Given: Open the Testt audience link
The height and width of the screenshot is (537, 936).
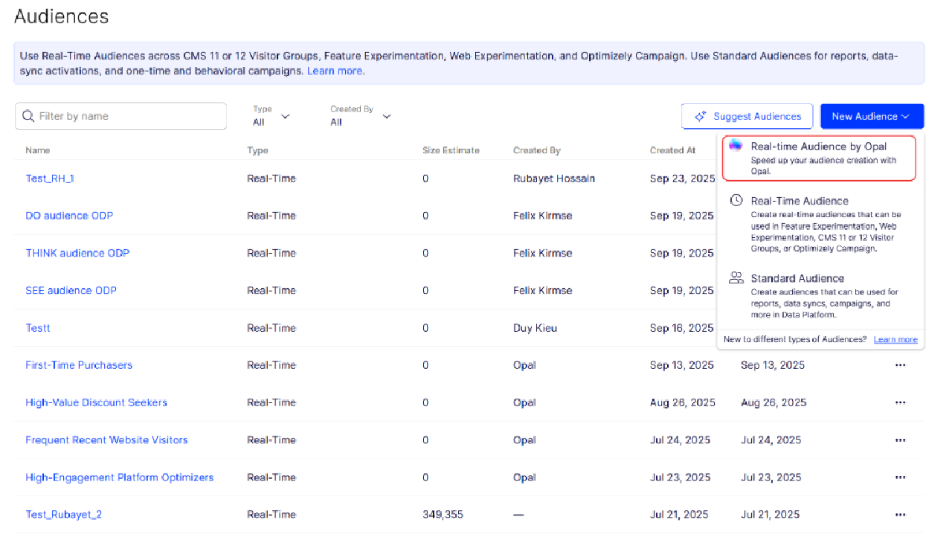Looking at the screenshot, I should coord(38,328).
